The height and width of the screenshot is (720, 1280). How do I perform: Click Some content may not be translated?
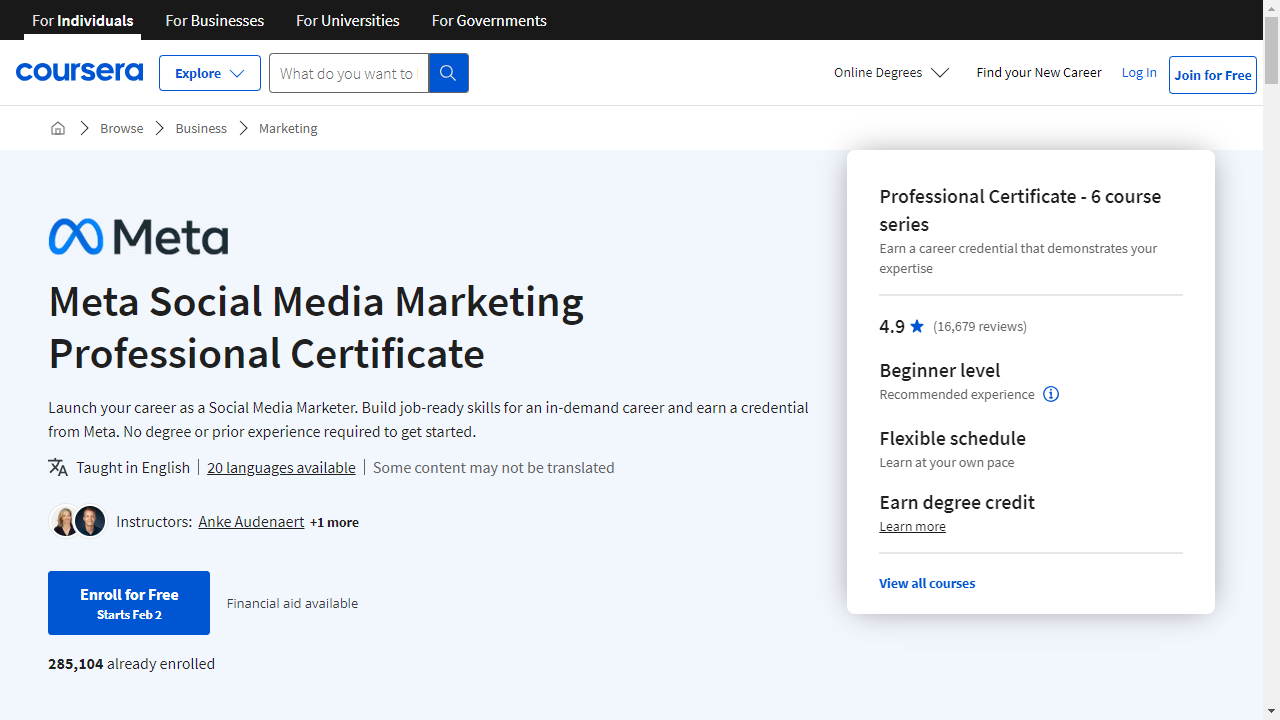click(494, 467)
